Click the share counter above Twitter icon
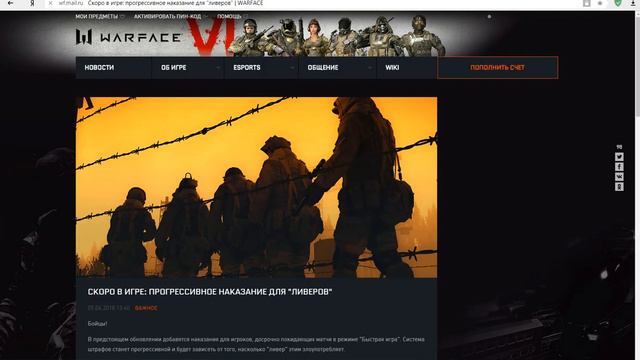Image resolution: width=640 pixels, height=360 pixels. 619,147
